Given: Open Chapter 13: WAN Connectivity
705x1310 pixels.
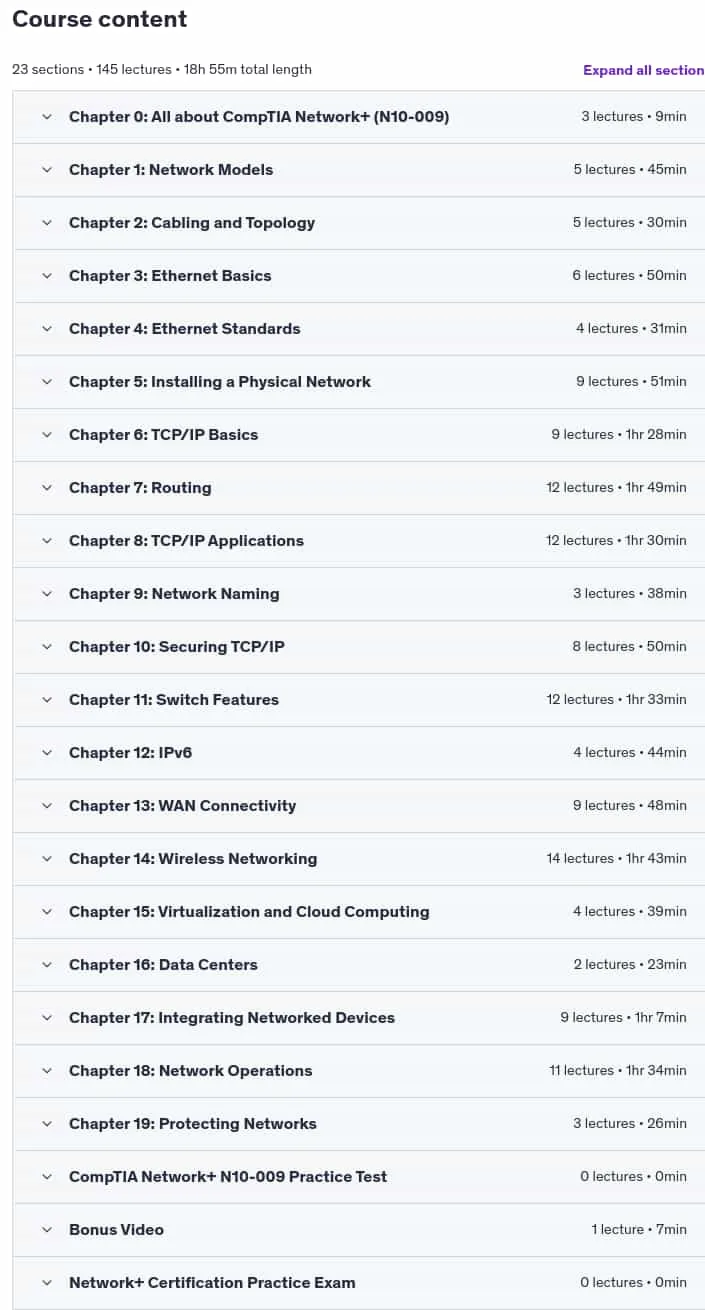Looking at the screenshot, I should click(x=358, y=806).
